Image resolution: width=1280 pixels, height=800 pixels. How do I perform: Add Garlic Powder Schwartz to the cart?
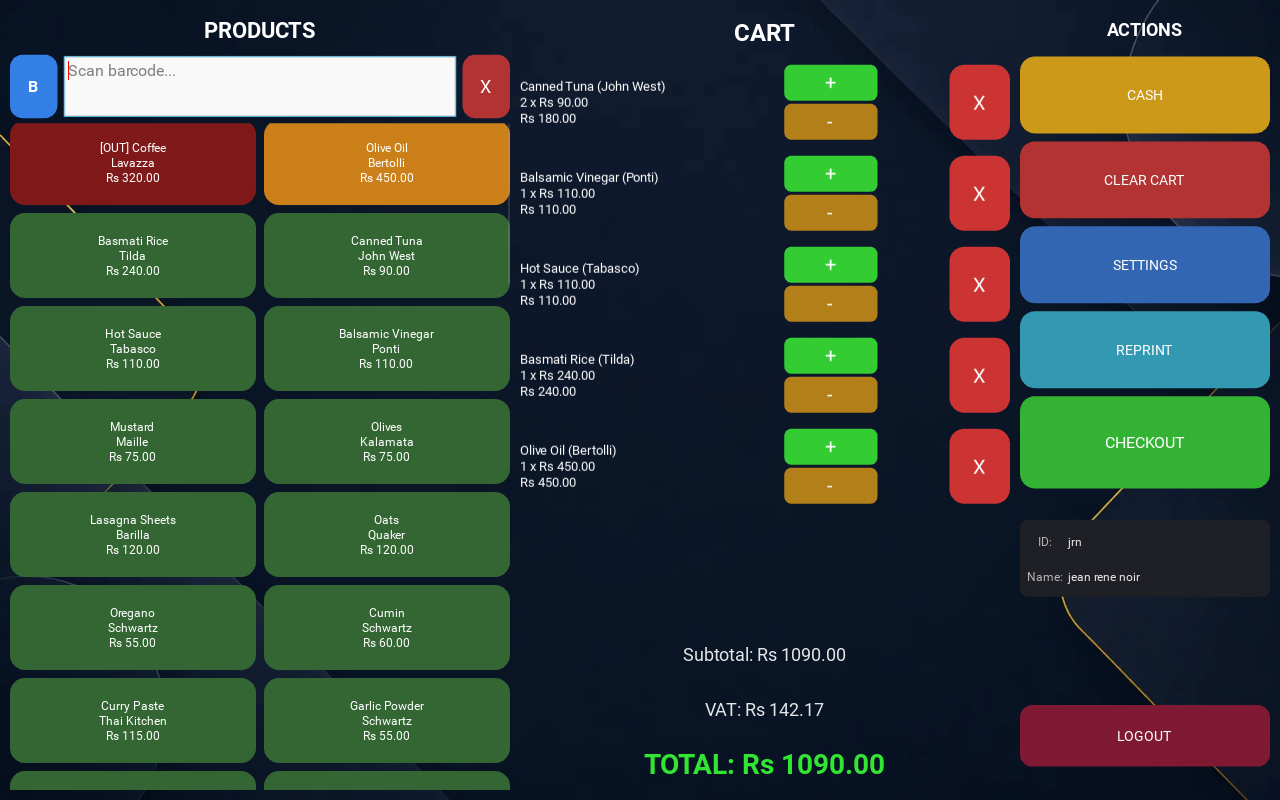point(387,721)
